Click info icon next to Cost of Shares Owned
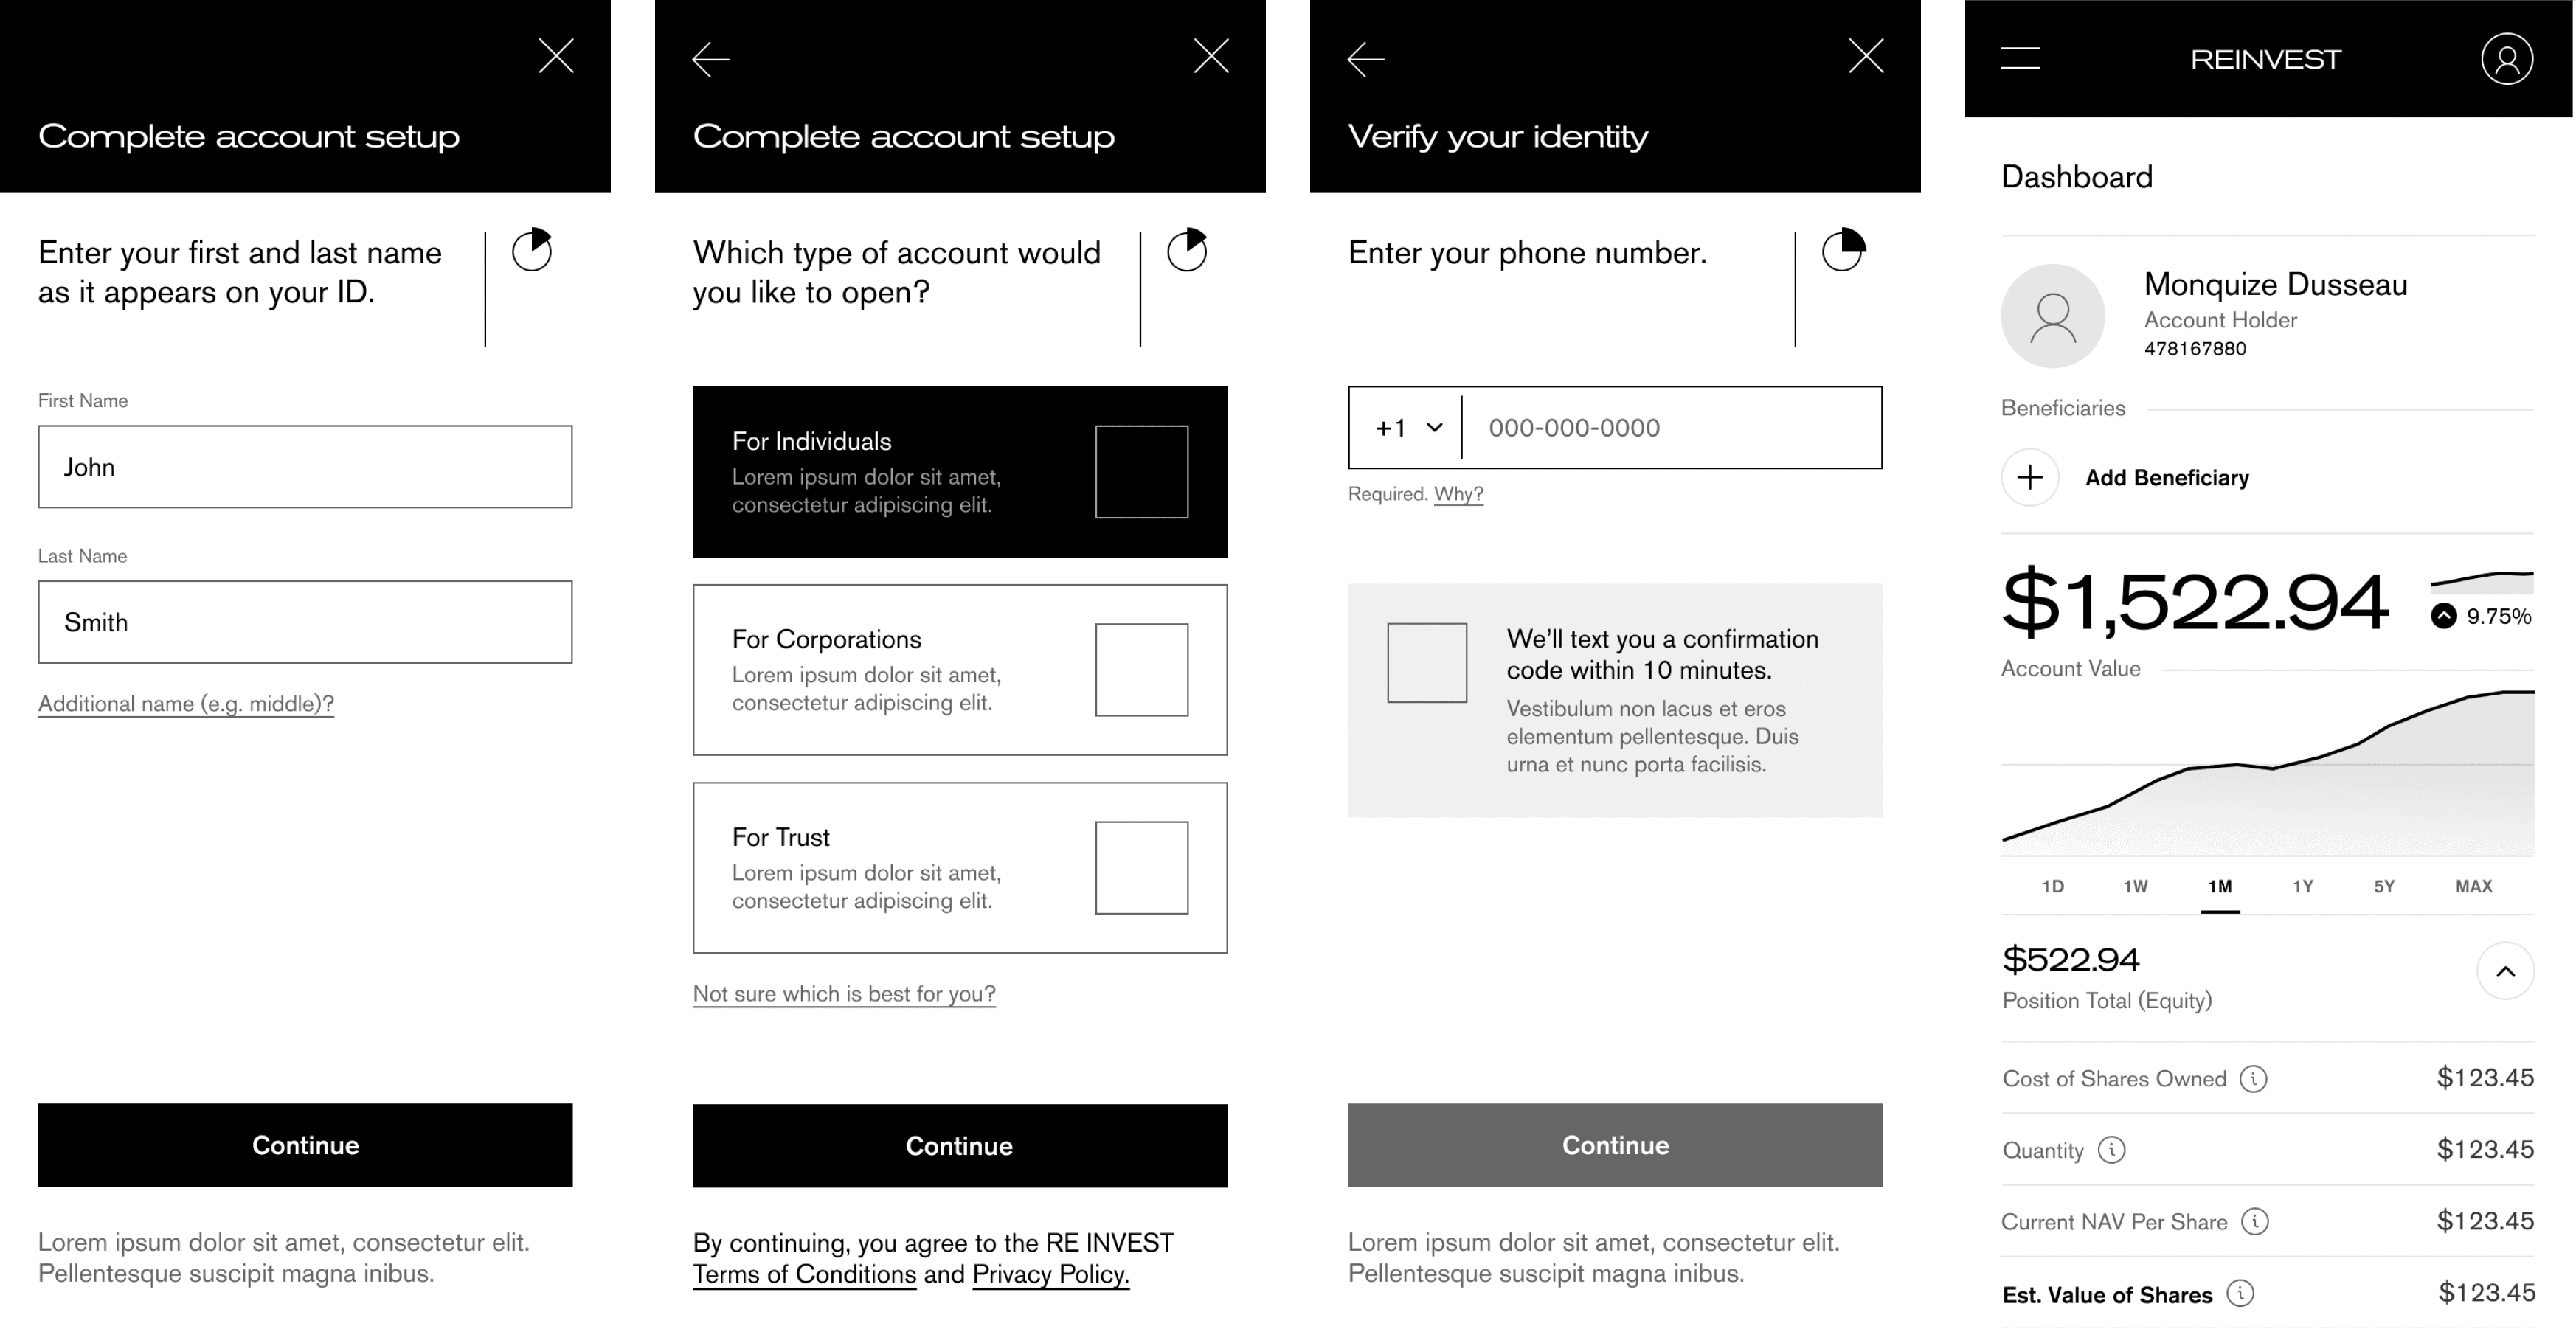This screenshot has width=2576, height=1329. click(x=2253, y=1078)
